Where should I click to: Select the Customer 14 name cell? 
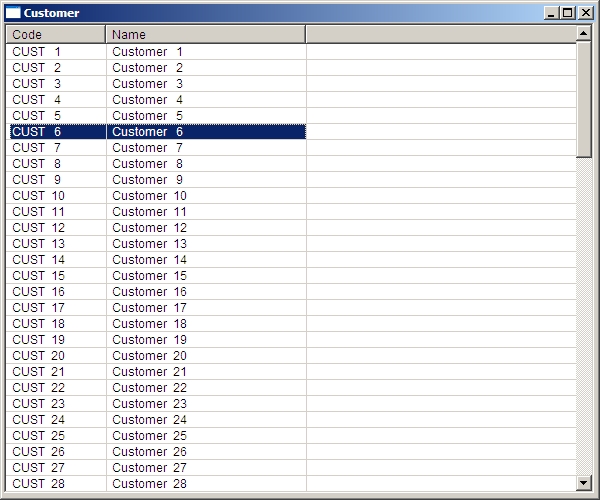pyautogui.click(x=206, y=260)
